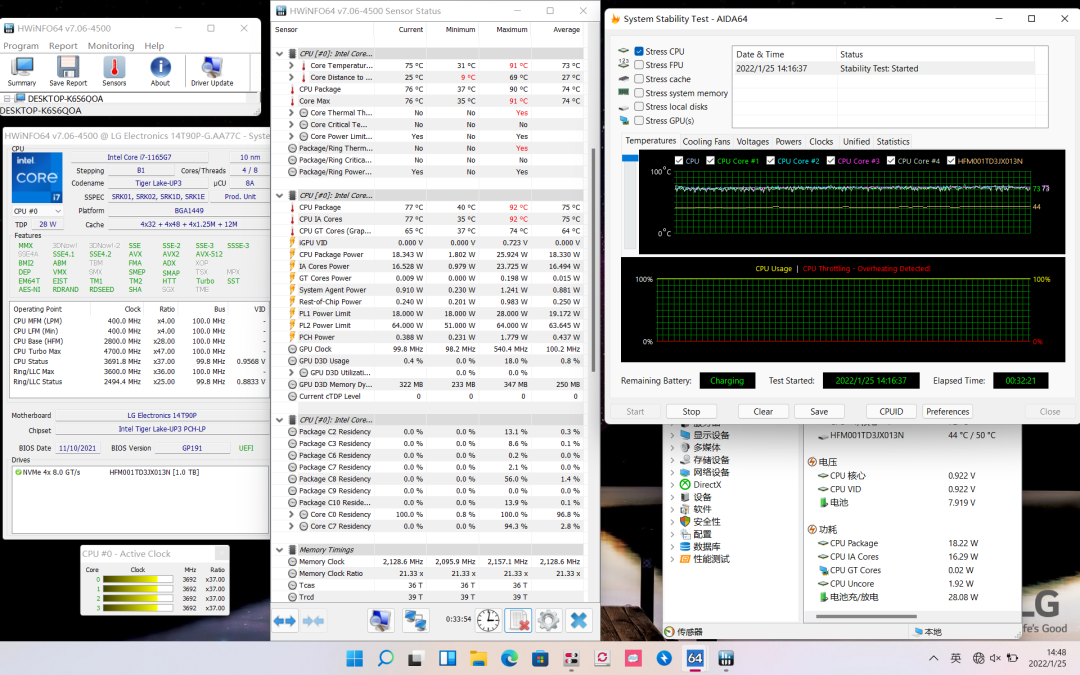Open the Monitoring menu
This screenshot has height=675, width=1080.
(111, 46)
